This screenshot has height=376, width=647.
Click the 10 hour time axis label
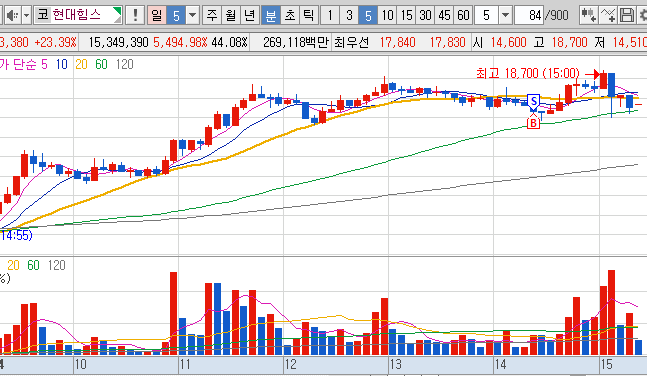click(x=80, y=364)
